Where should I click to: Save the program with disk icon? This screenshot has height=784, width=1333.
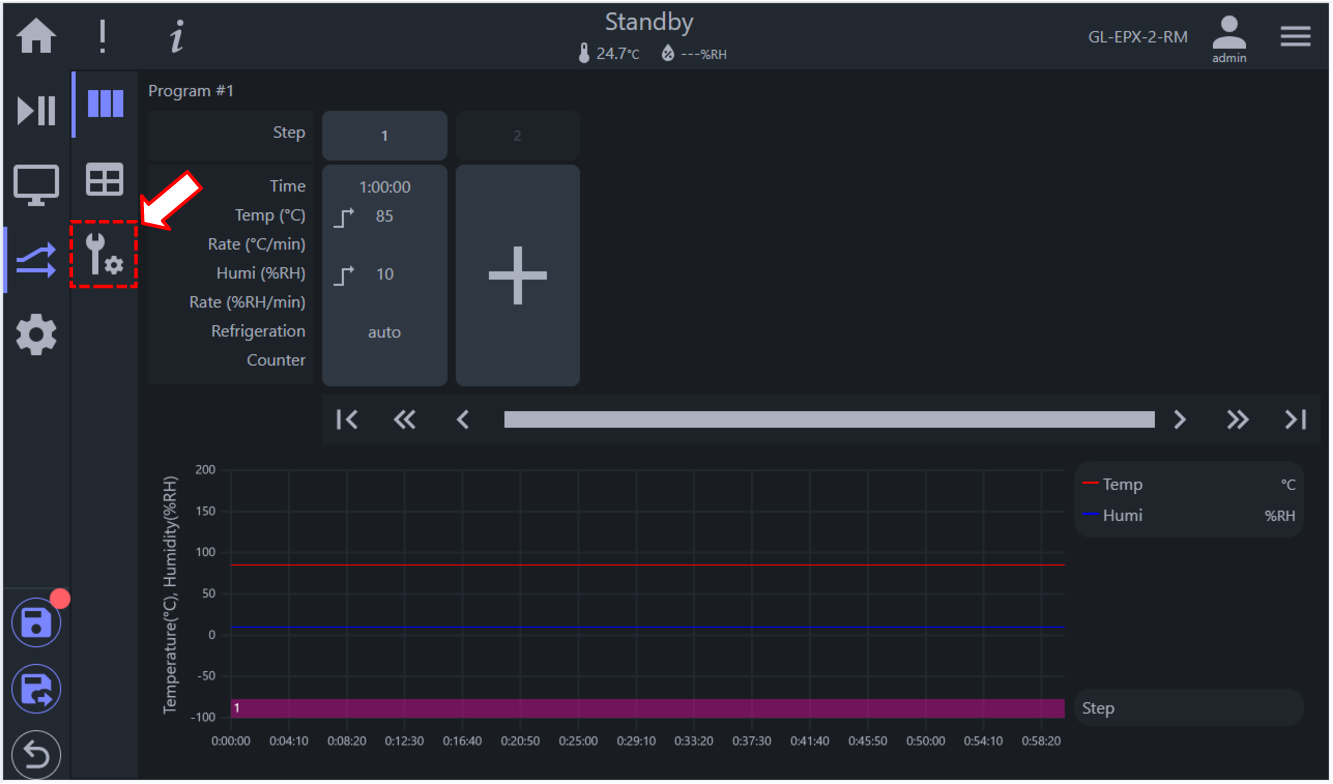(36, 623)
